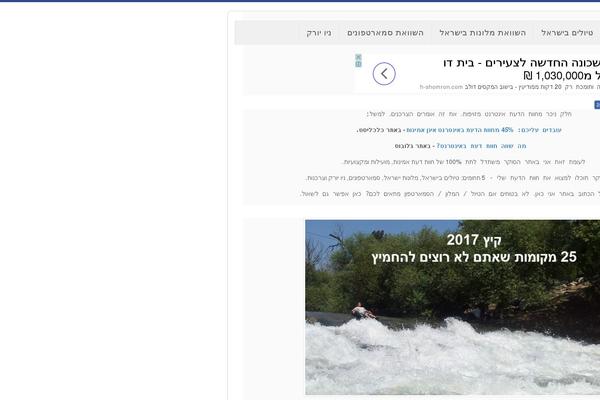The width and height of the screenshot is (600, 400).
Task: Click the h-shomron.com ad URL
Action: 441,87
